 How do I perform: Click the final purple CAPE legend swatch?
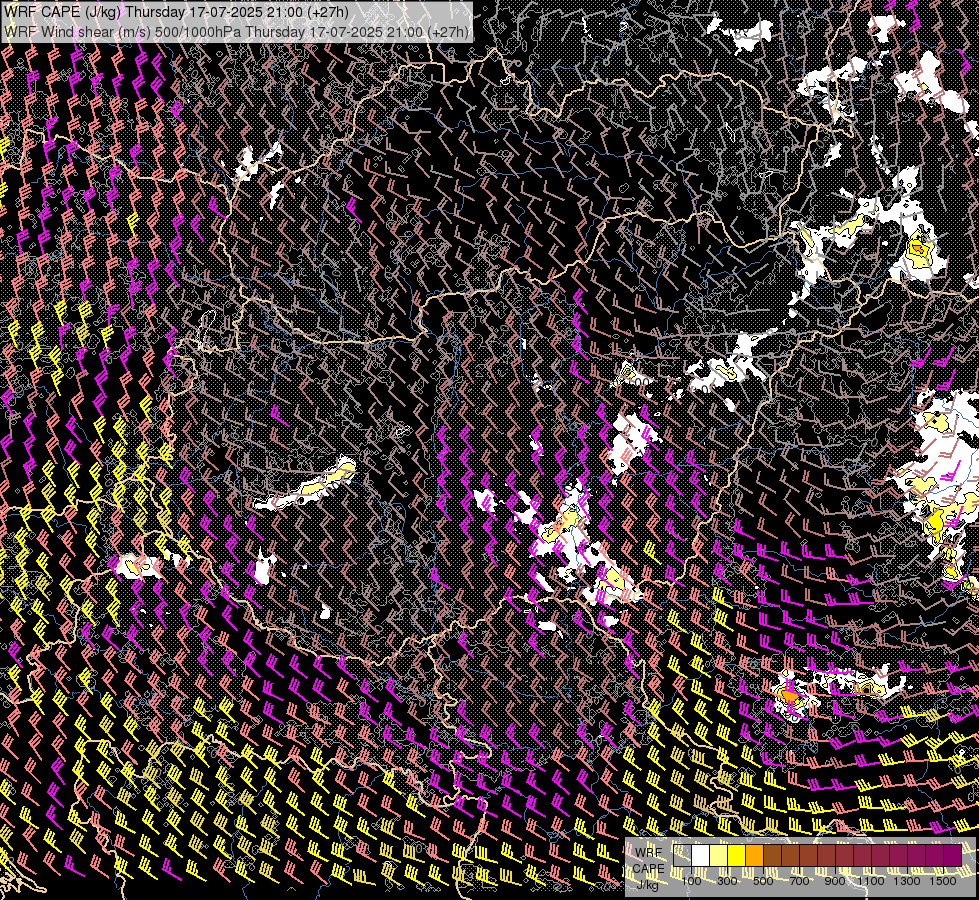coord(953,855)
